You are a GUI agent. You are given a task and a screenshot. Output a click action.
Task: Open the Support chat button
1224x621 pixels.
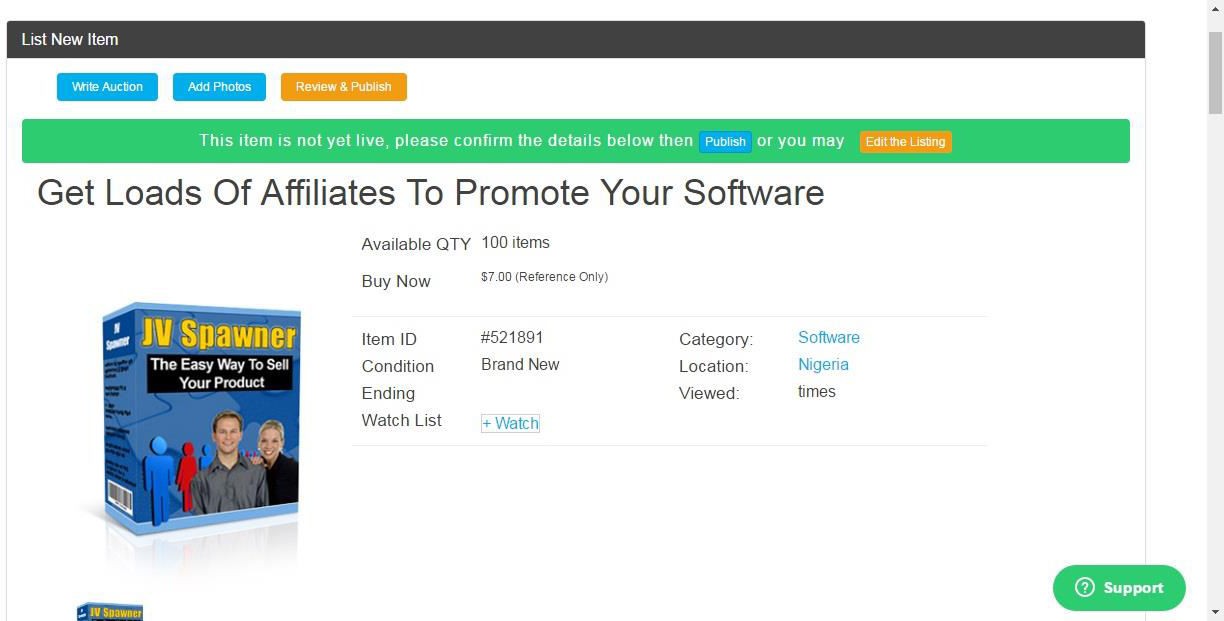pos(1119,588)
